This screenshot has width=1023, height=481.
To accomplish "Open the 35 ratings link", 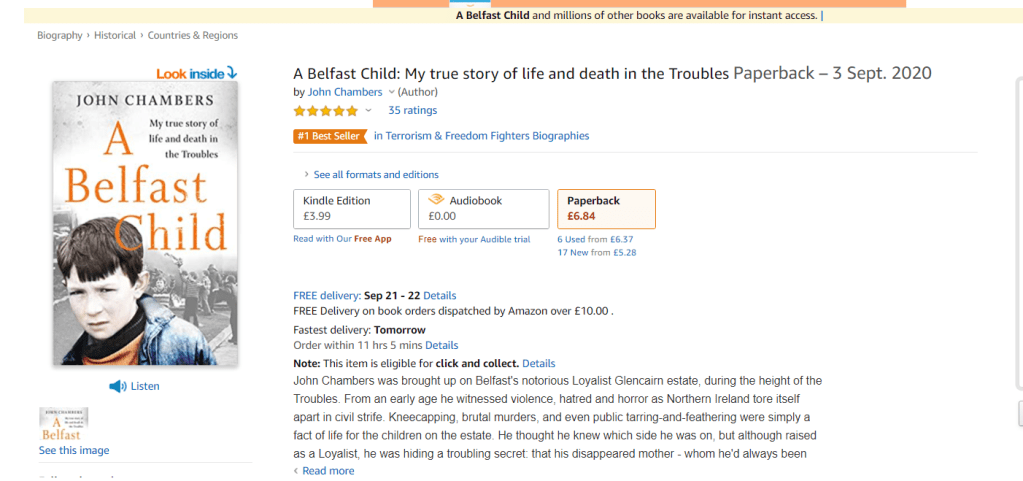I will (412, 110).
